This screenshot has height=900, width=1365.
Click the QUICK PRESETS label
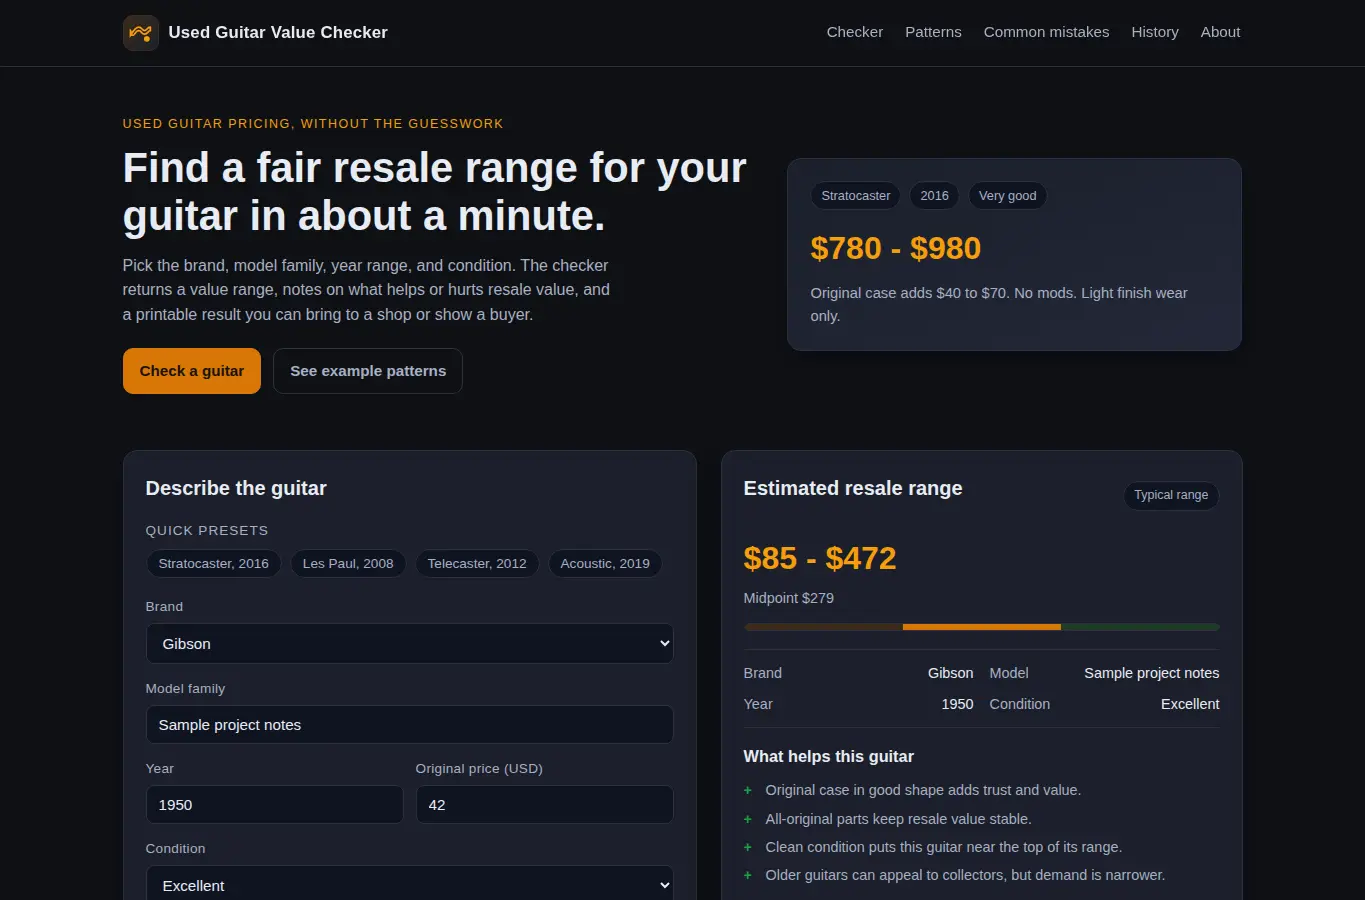(x=207, y=531)
